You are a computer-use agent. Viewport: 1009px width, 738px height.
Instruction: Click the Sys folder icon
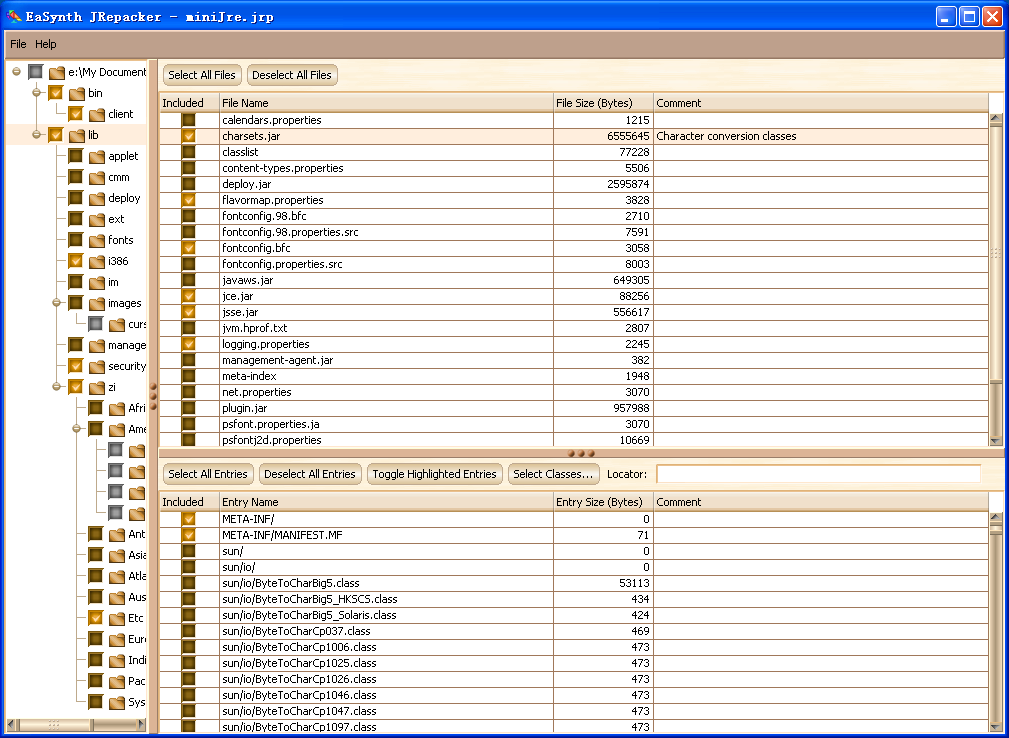tap(117, 703)
